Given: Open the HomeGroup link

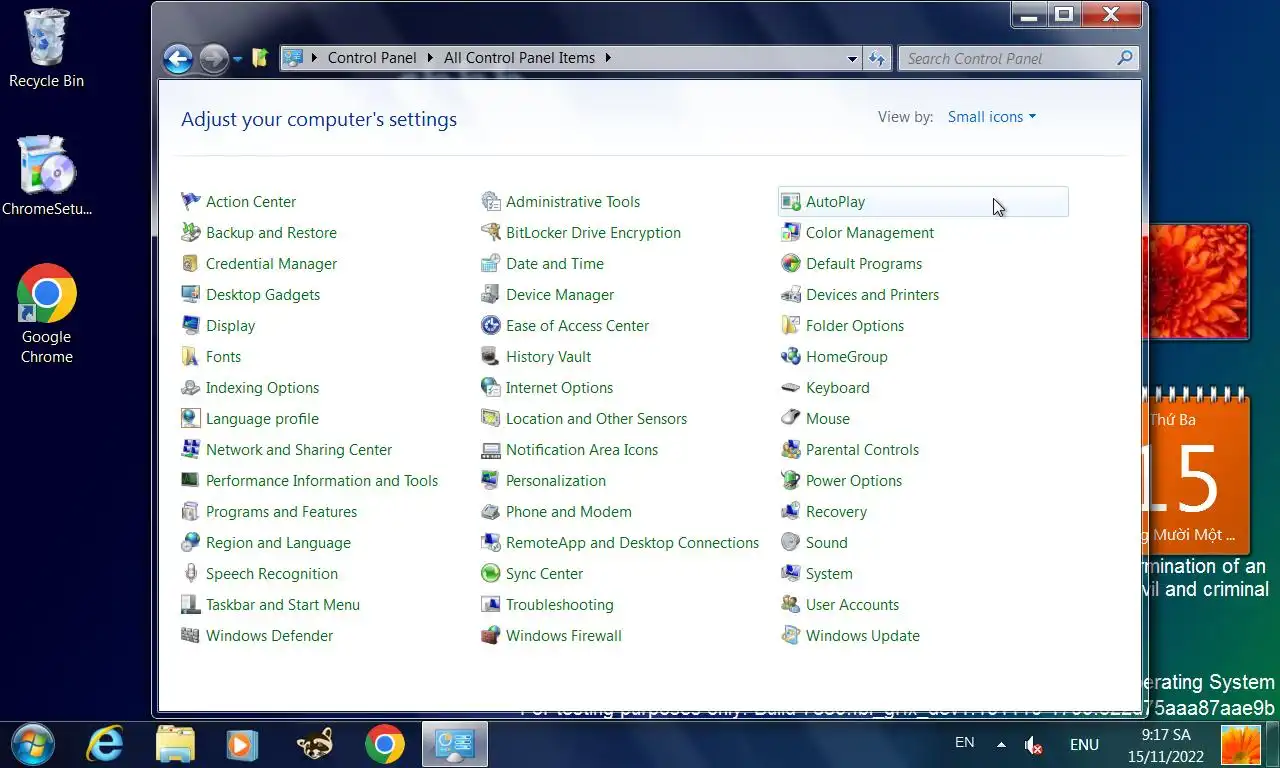Looking at the screenshot, I should pos(847,357).
